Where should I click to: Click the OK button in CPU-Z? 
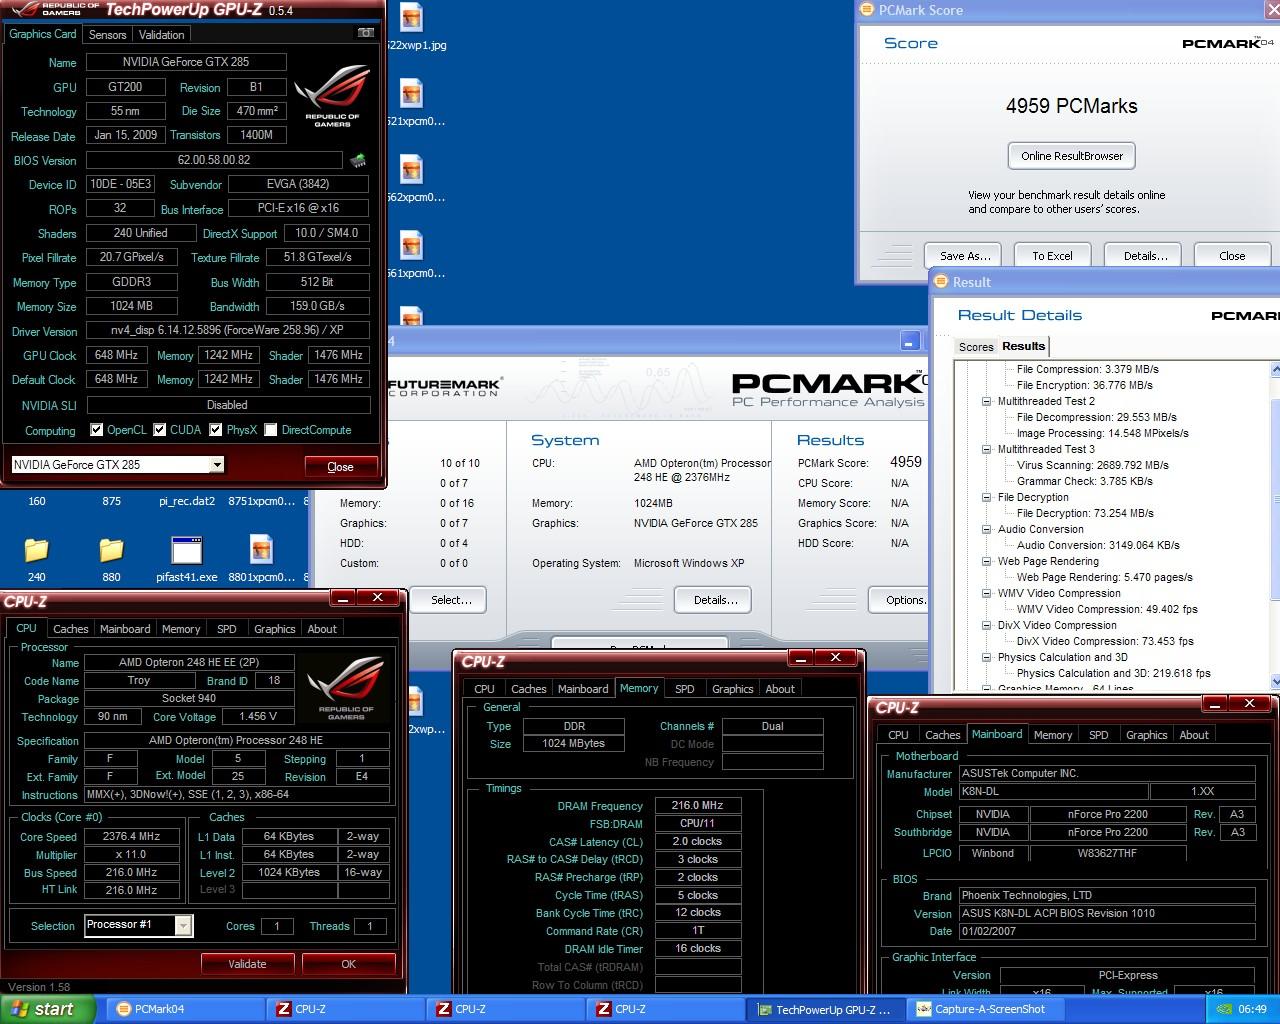click(x=348, y=964)
